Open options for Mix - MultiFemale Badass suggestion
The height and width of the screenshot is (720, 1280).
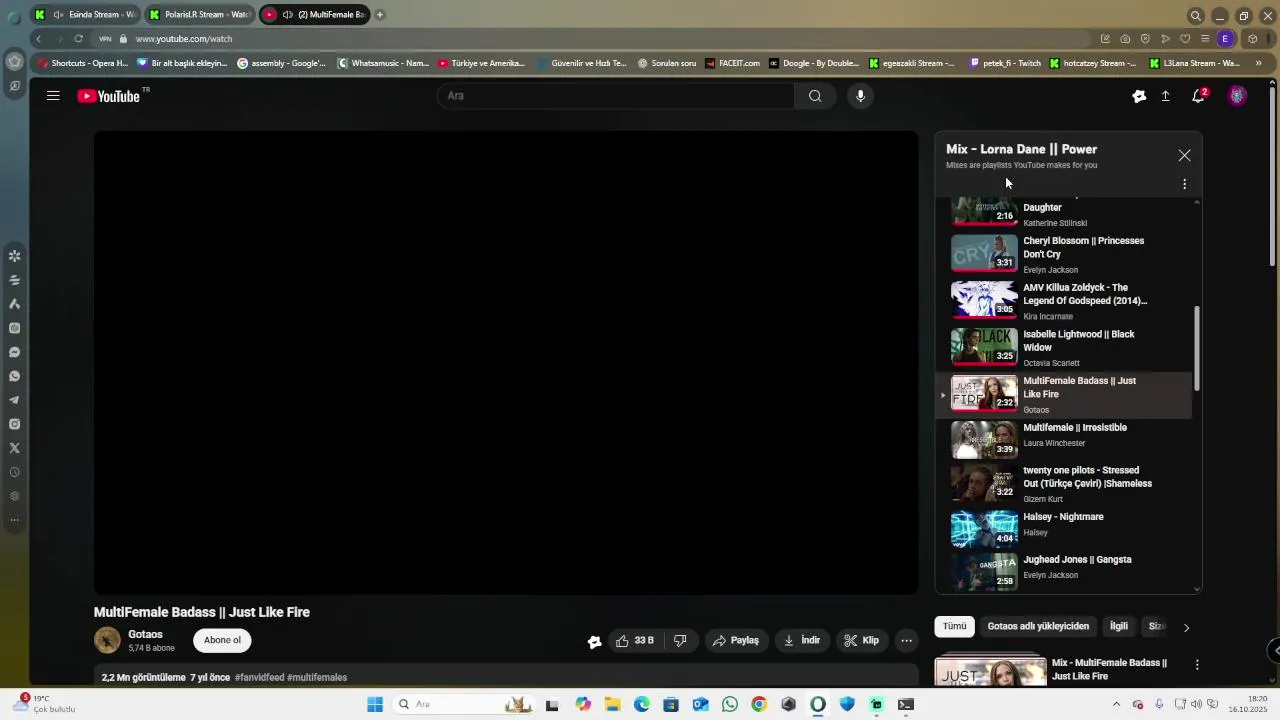[x=1197, y=664]
